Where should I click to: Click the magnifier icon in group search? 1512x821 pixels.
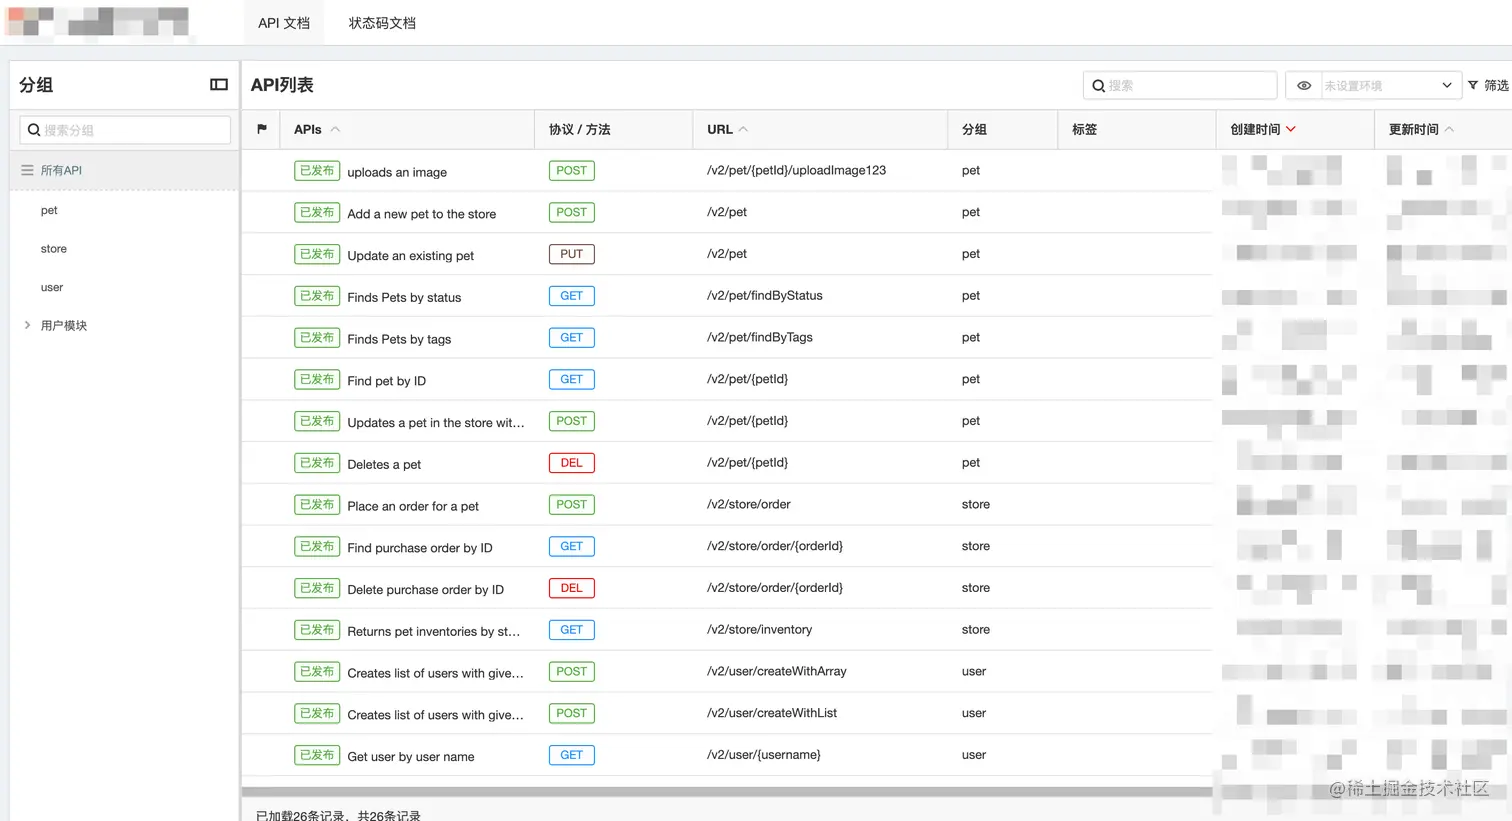coord(34,130)
